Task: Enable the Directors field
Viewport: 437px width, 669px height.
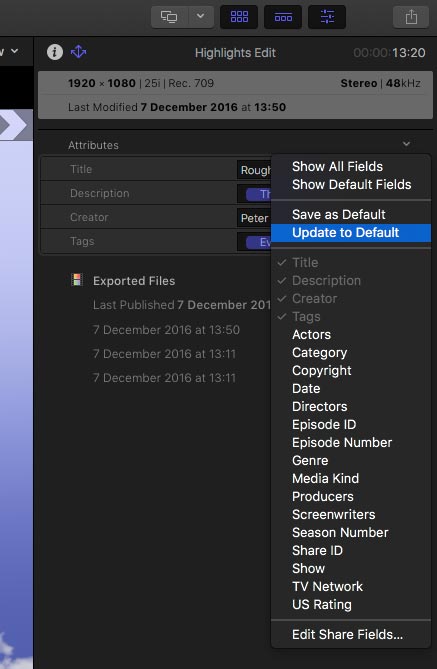Action: click(351, 406)
